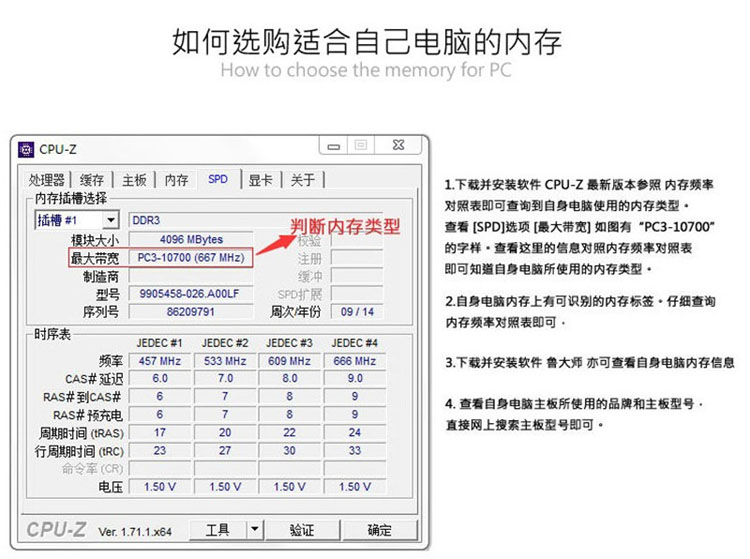Switch to the 缓存 tab
The image size is (750, 559).
click(x=91, y=180)
